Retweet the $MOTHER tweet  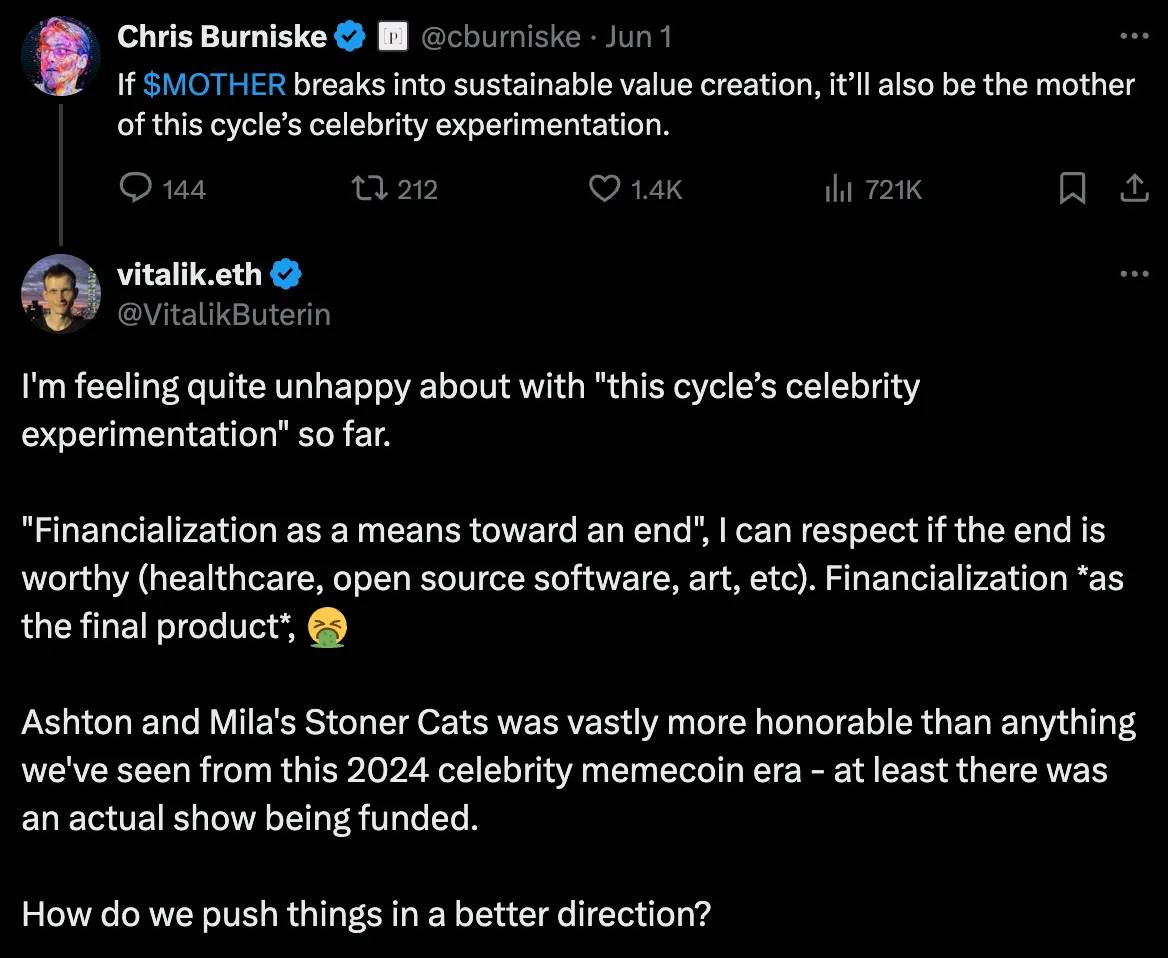pyautogui.click(x=369, y=188)
